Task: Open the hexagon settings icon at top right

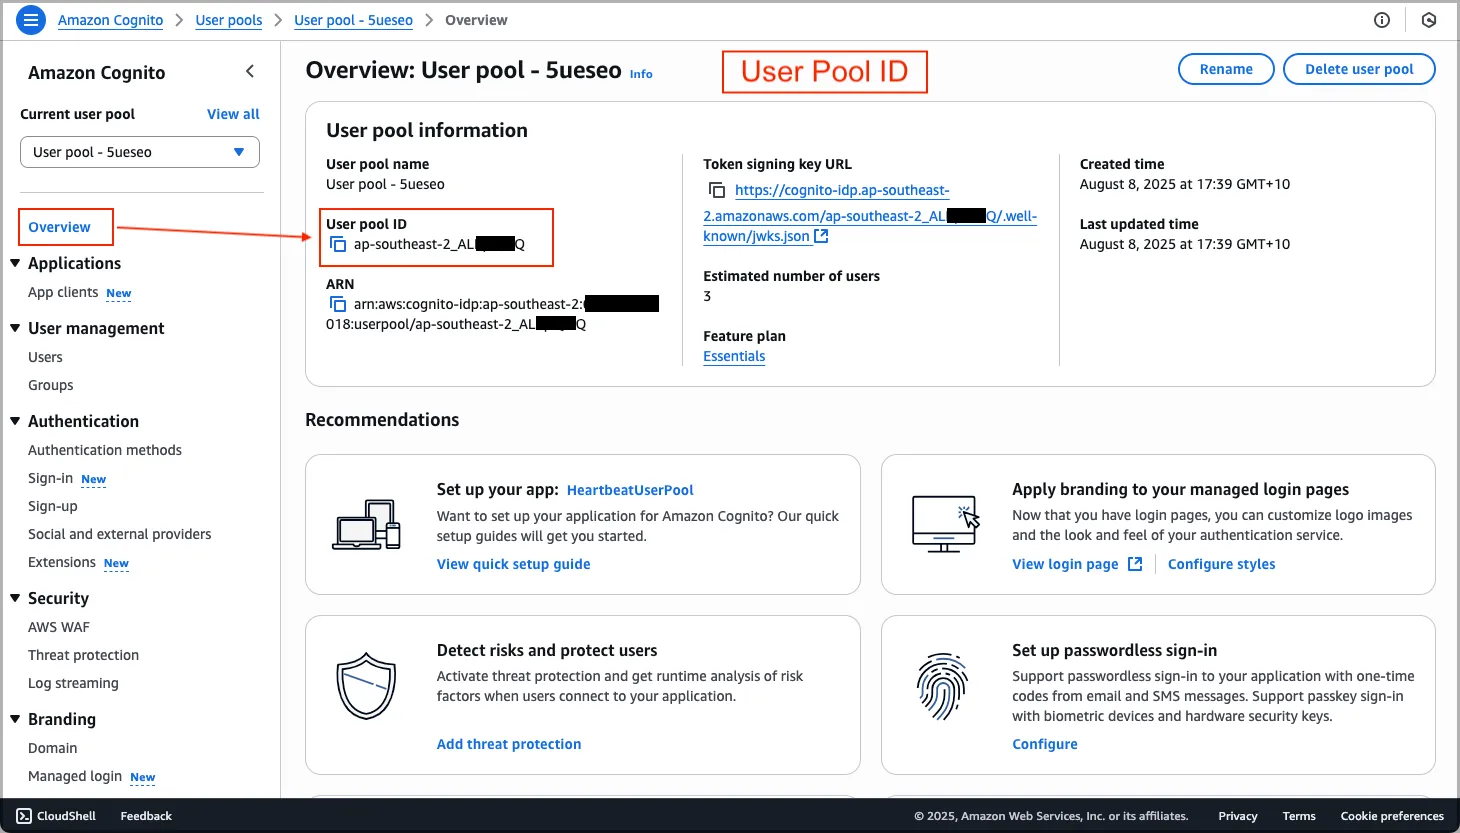Action: coord(1429,20)
